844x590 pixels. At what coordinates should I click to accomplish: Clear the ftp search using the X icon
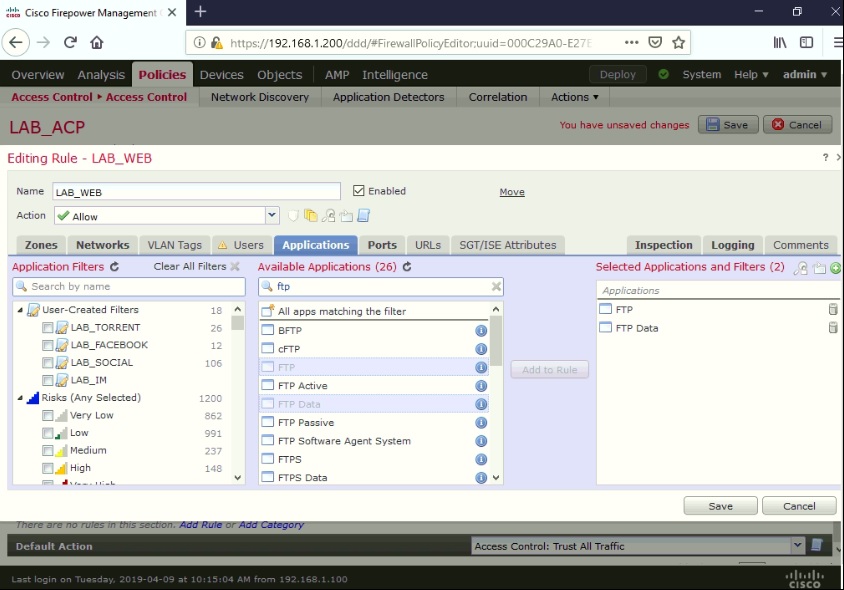click(x=495, y=286)
